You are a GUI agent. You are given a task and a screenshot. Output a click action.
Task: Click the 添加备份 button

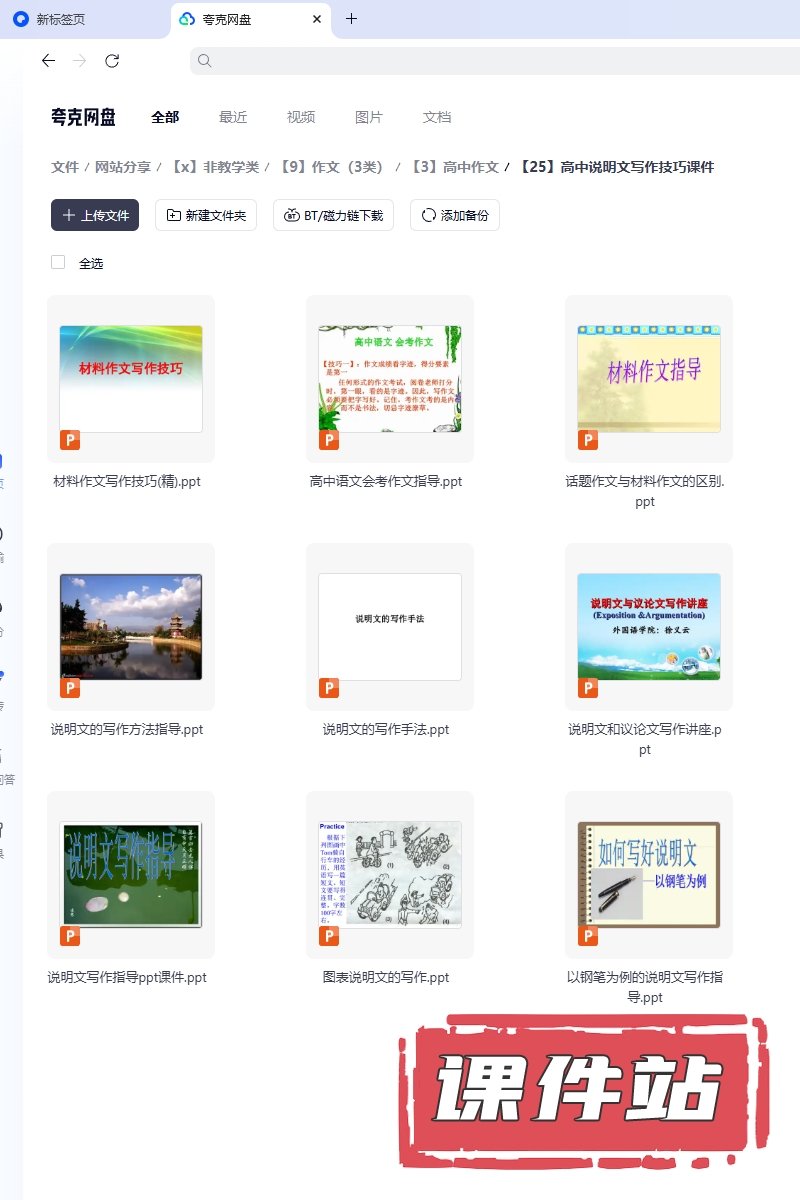point(455,215)
